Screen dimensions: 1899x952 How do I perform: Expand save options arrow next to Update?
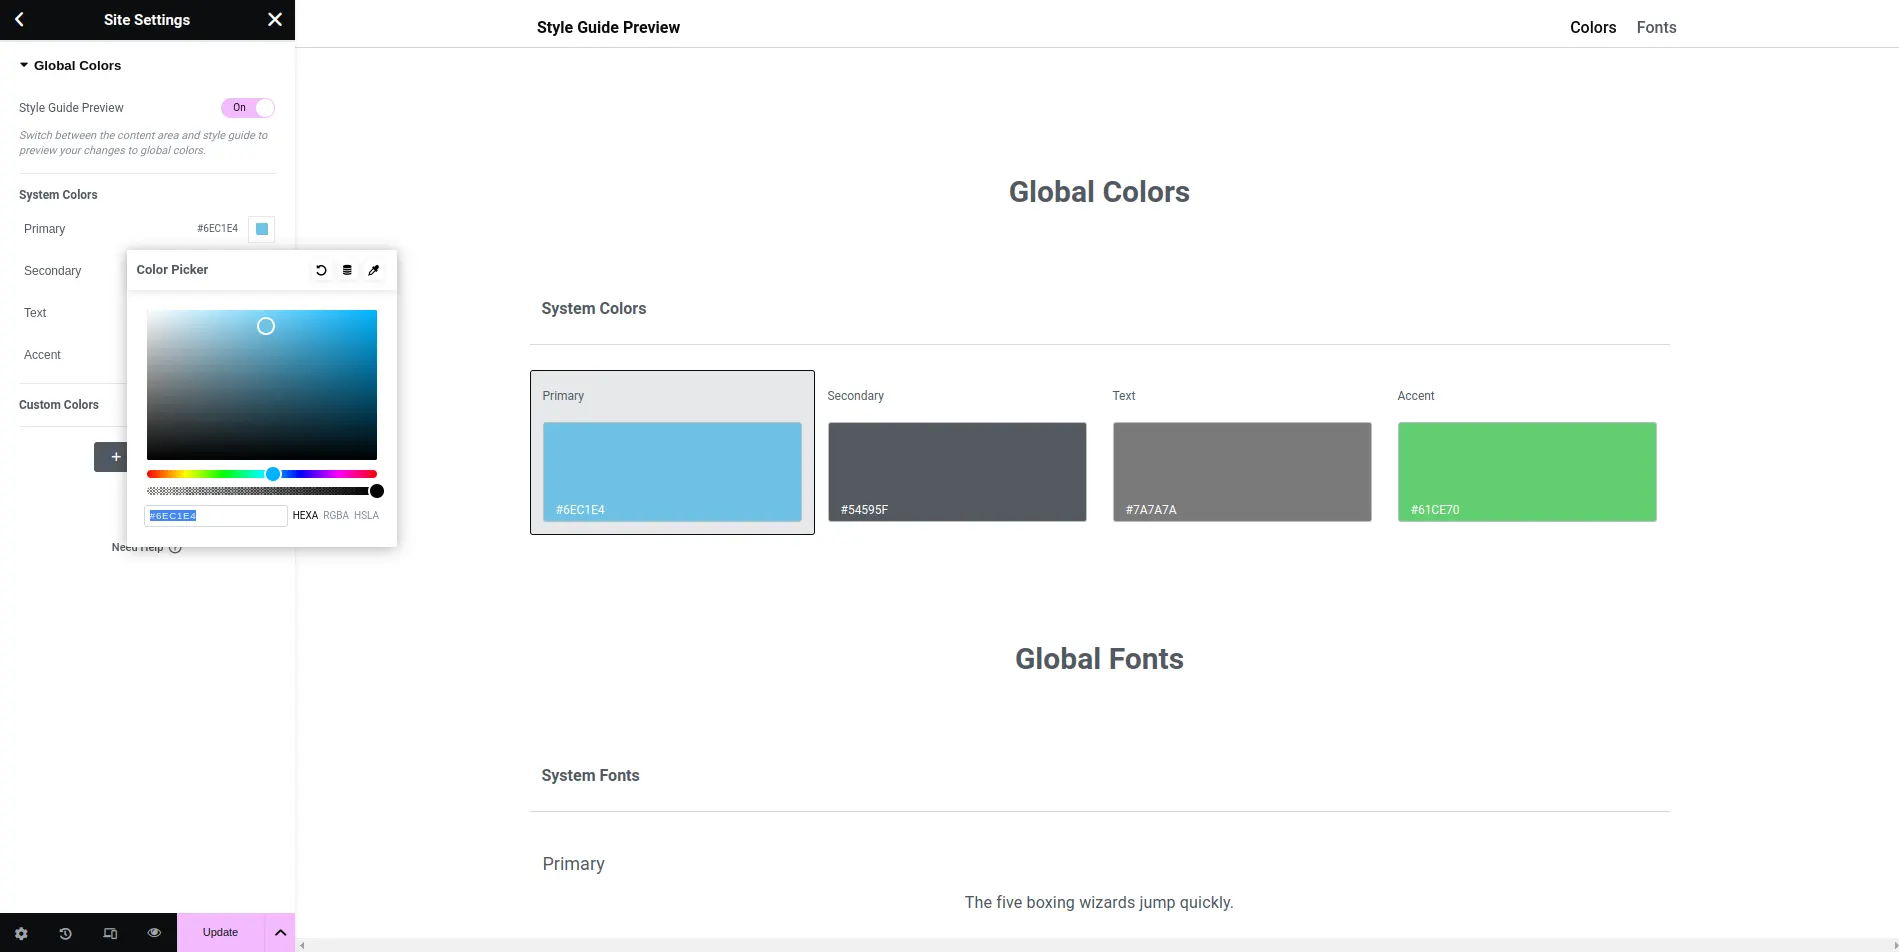click(x=281, y=933)
